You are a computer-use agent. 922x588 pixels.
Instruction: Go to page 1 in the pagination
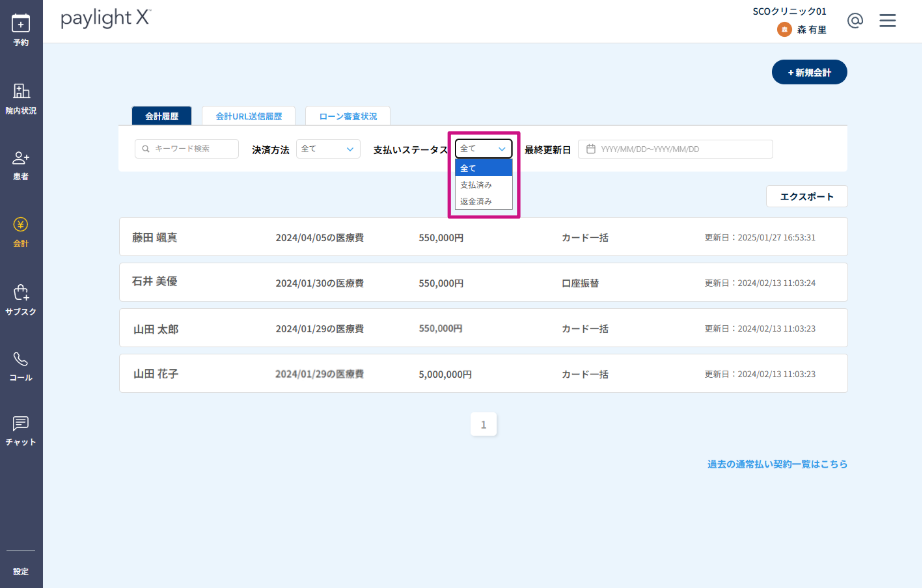point(483,425)
